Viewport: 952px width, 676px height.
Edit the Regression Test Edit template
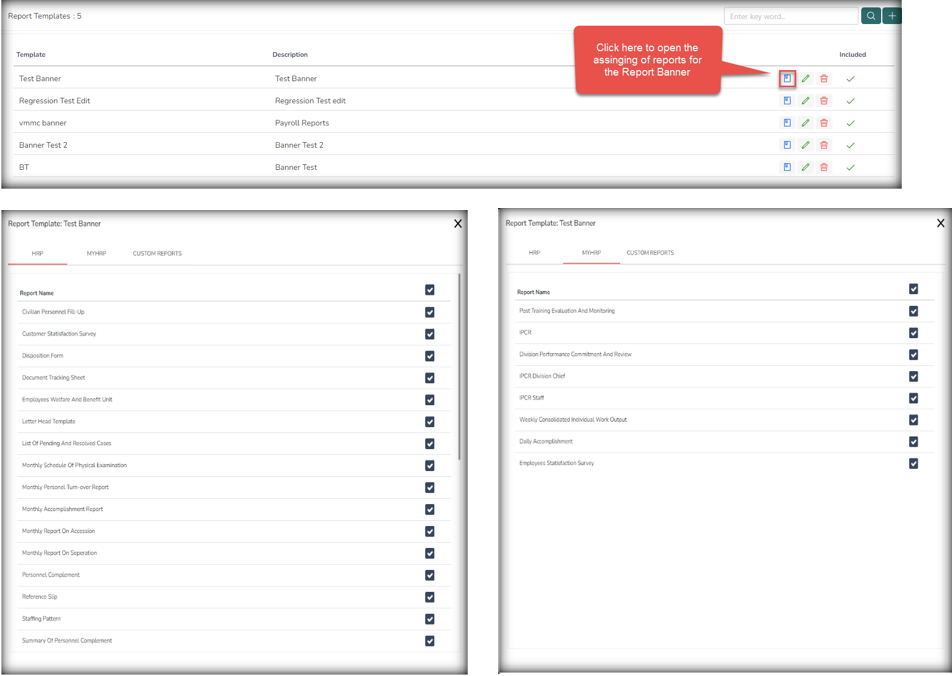tap(806, 101)
